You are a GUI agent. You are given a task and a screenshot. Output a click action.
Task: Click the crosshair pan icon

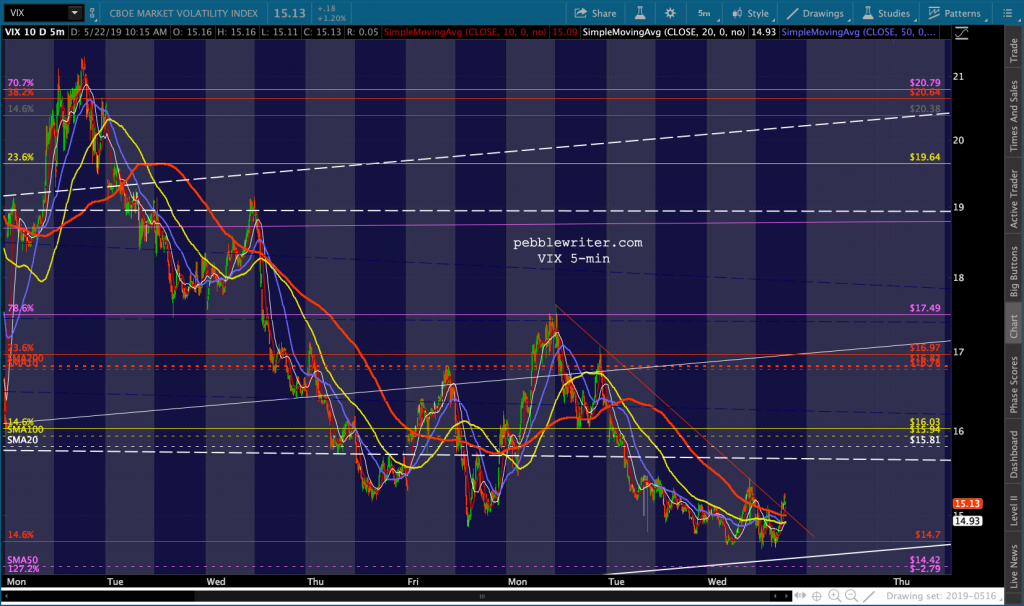tap(817, 596)
